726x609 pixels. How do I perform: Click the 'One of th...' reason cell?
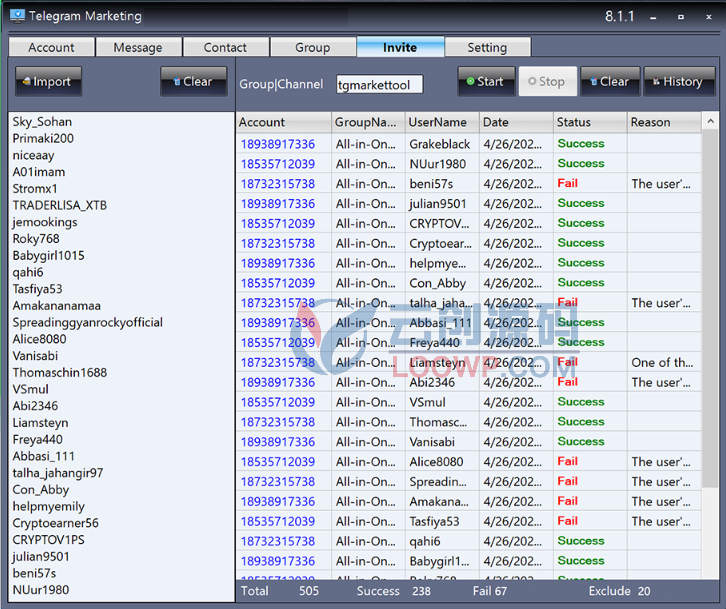662,363
